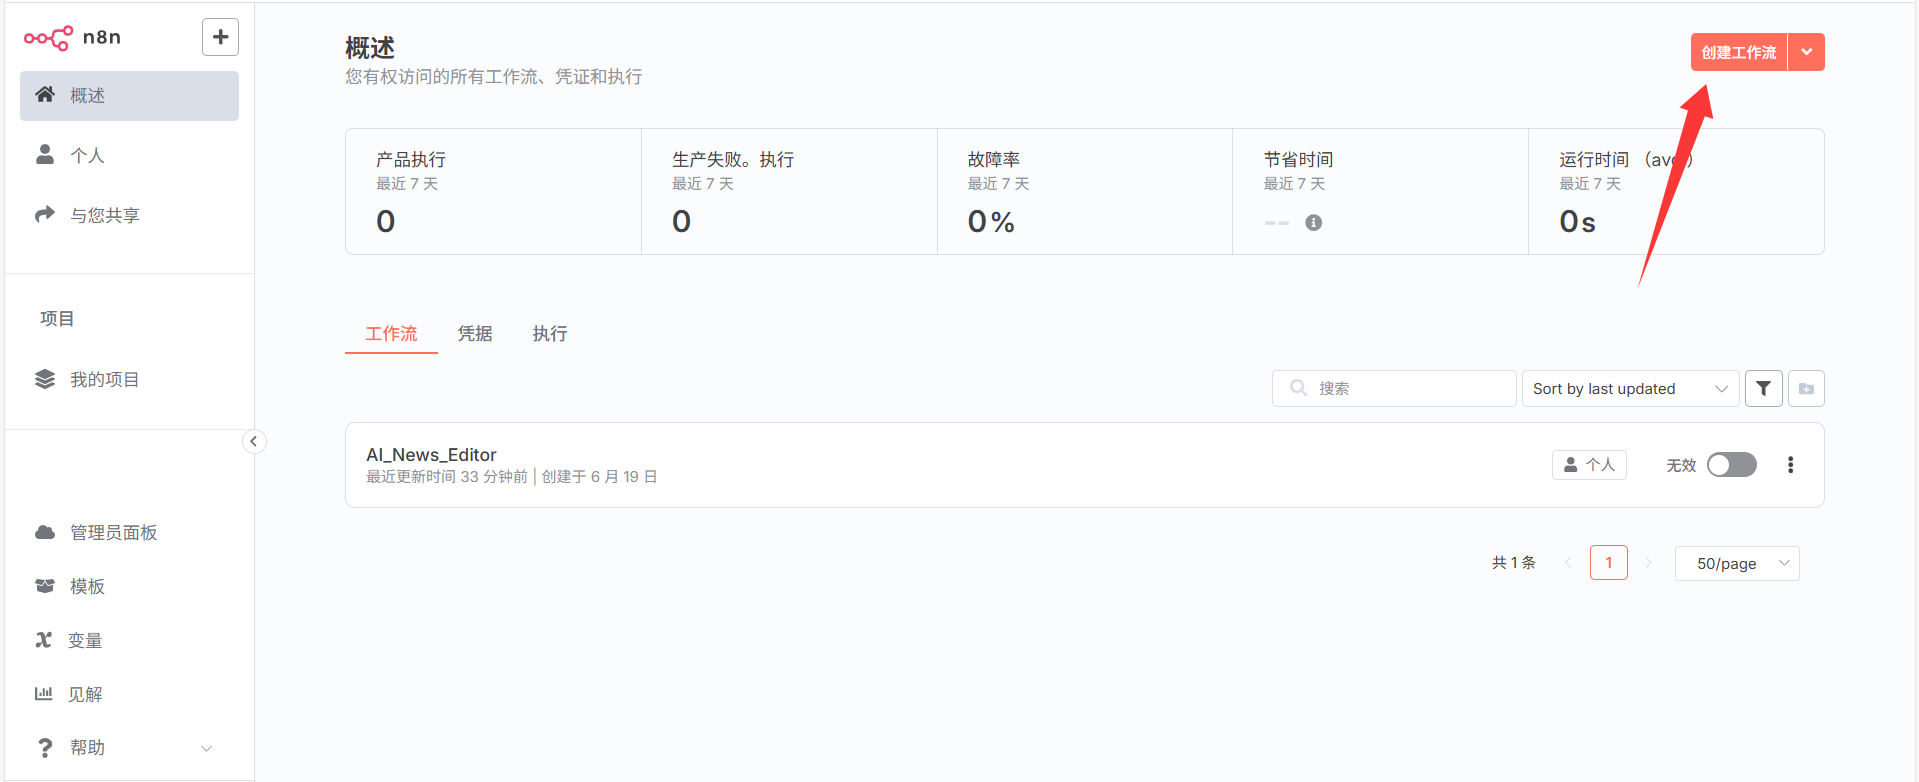The width and height of the screenshot is (1919, 782).
Task: Open 管理员面板 from the sidebar
Action: 113,533
